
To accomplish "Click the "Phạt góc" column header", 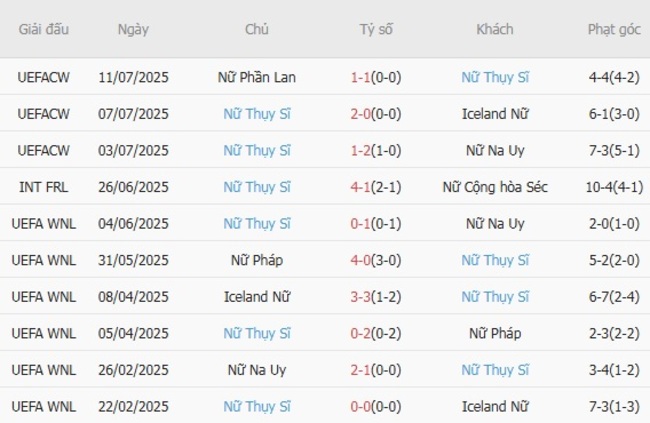I will [614, 29].
